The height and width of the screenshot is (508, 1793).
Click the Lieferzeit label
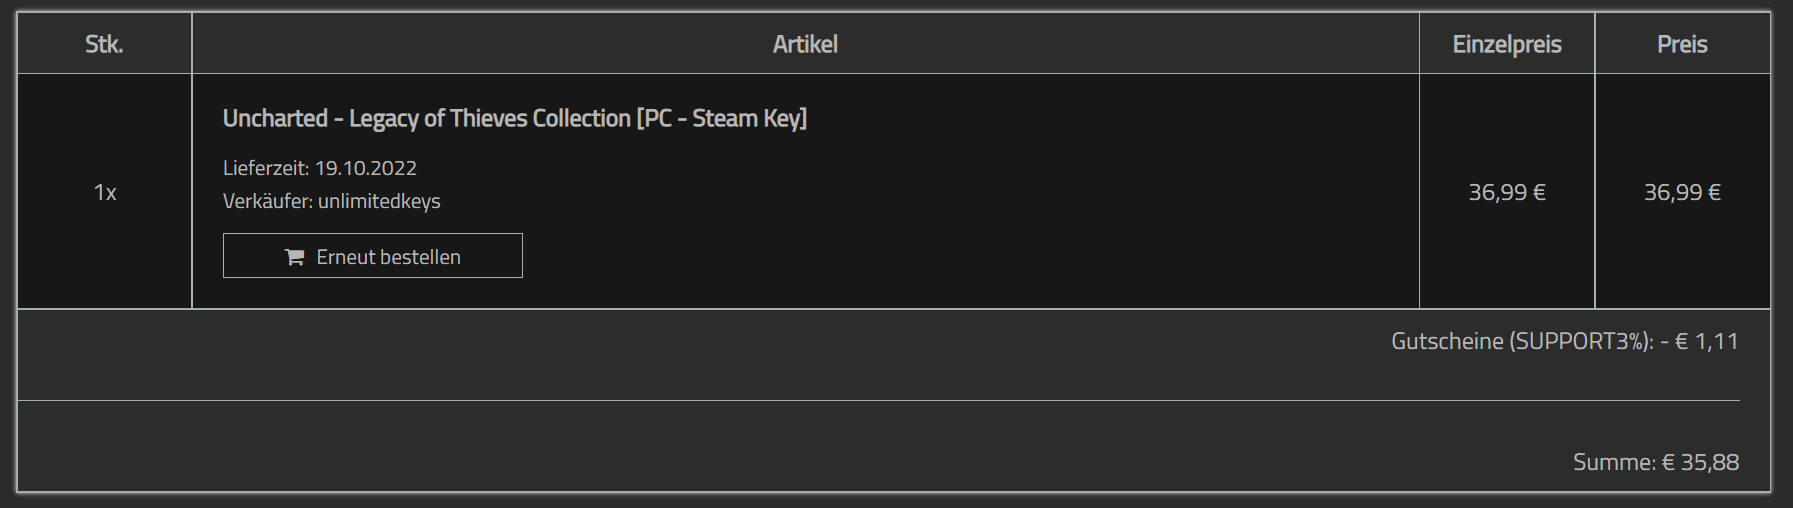pyautogui.click(x=265, y=168)
